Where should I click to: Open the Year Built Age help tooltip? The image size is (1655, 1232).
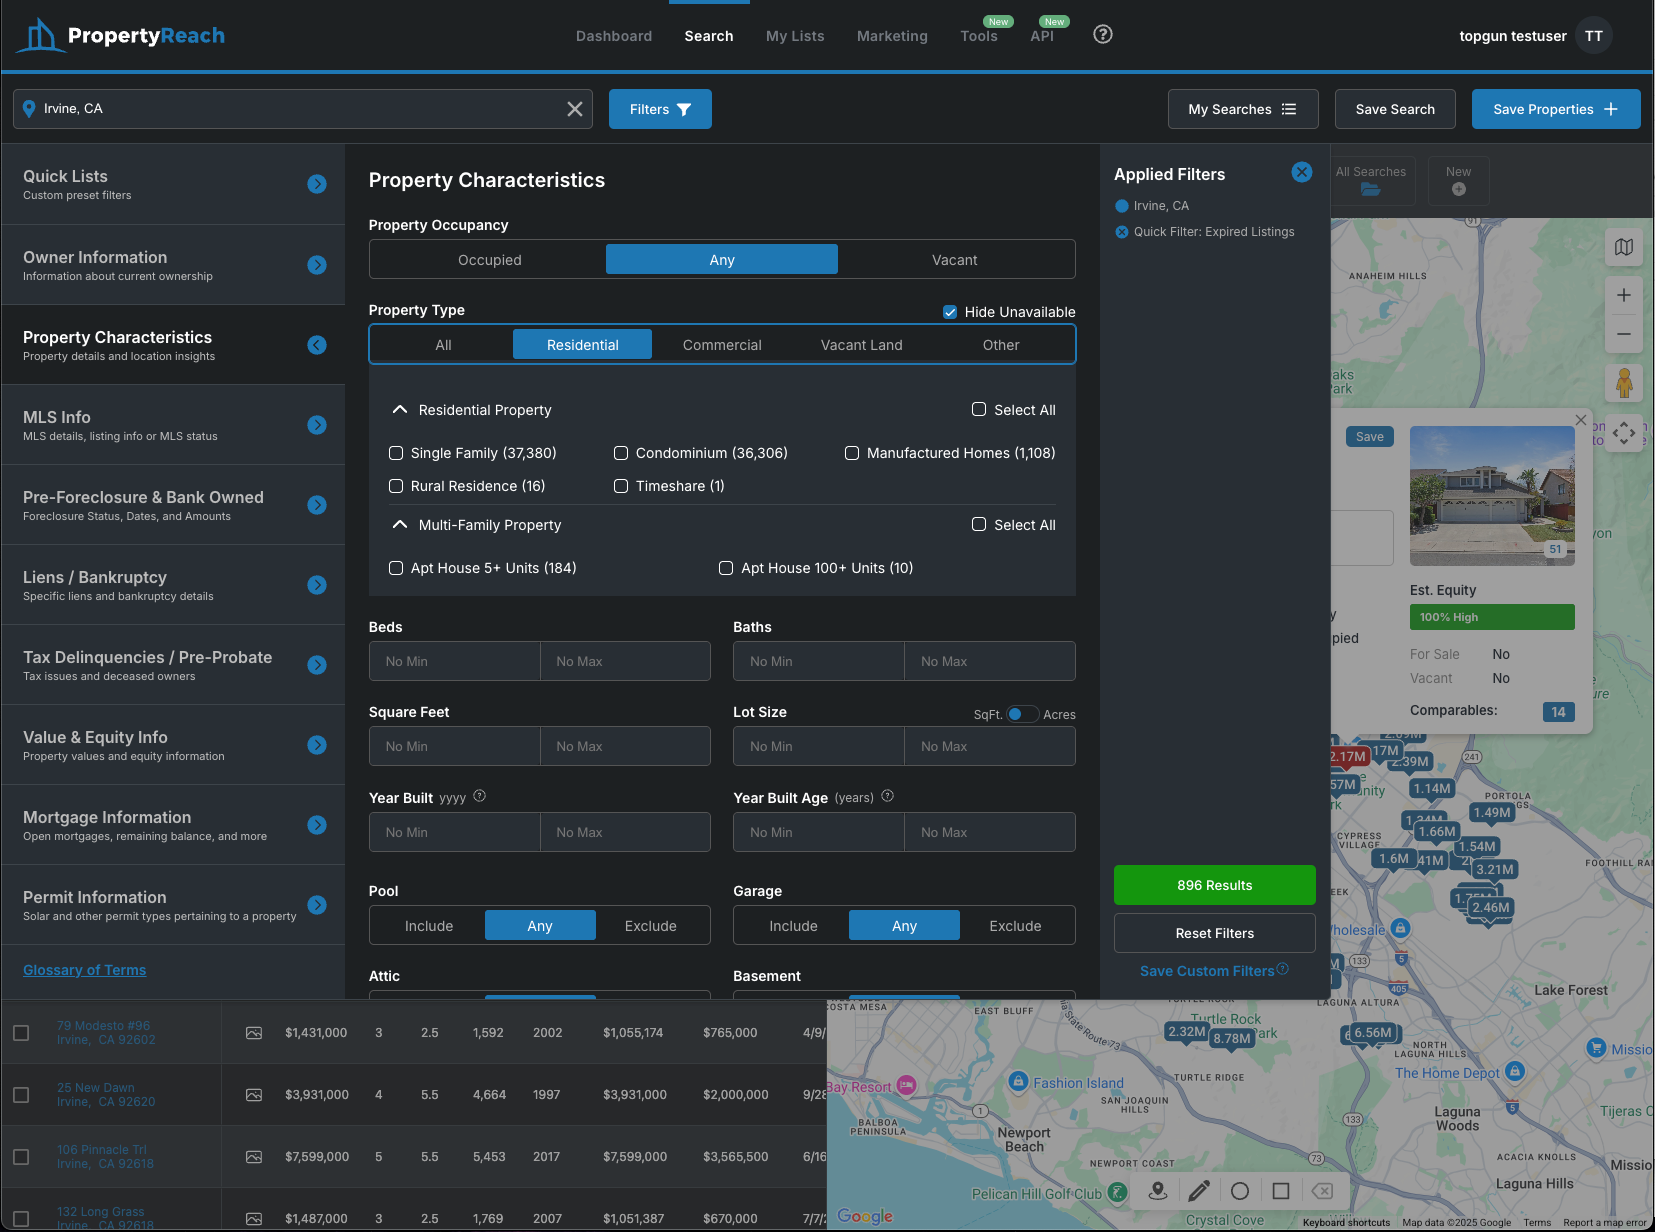click(x=888, y=796)
